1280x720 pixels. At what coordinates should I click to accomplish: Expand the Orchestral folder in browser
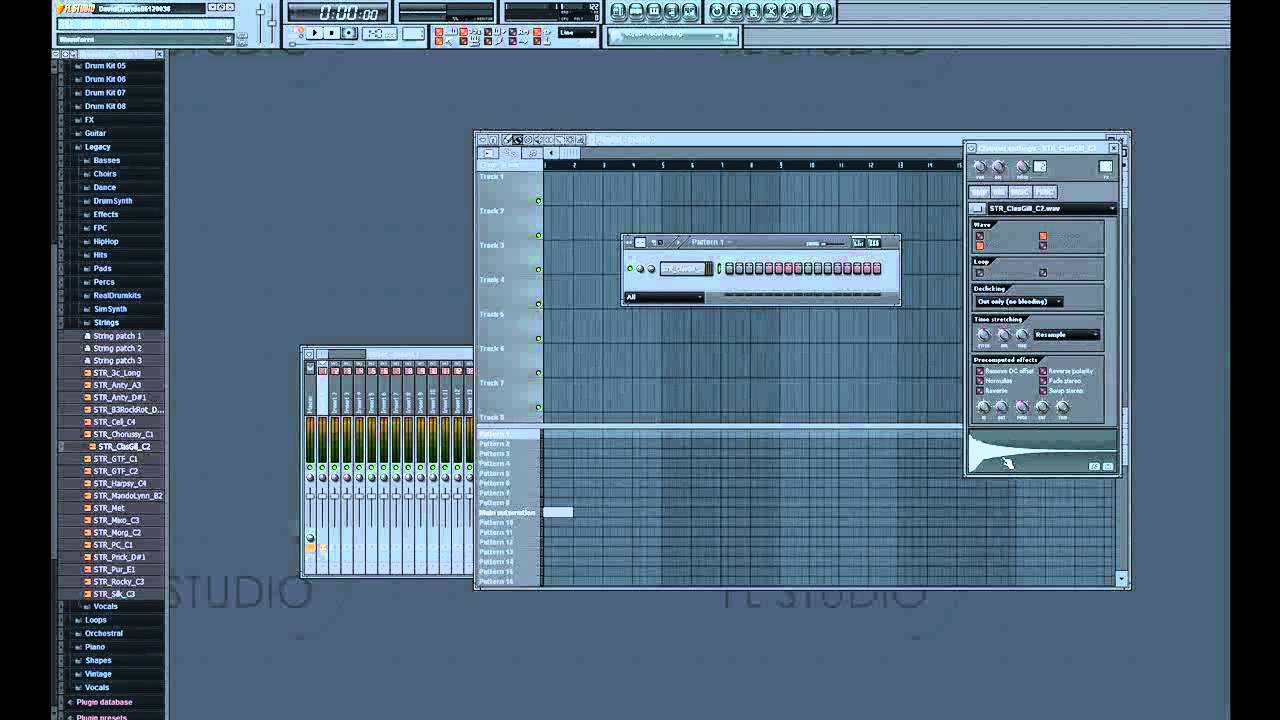(103, 633)
